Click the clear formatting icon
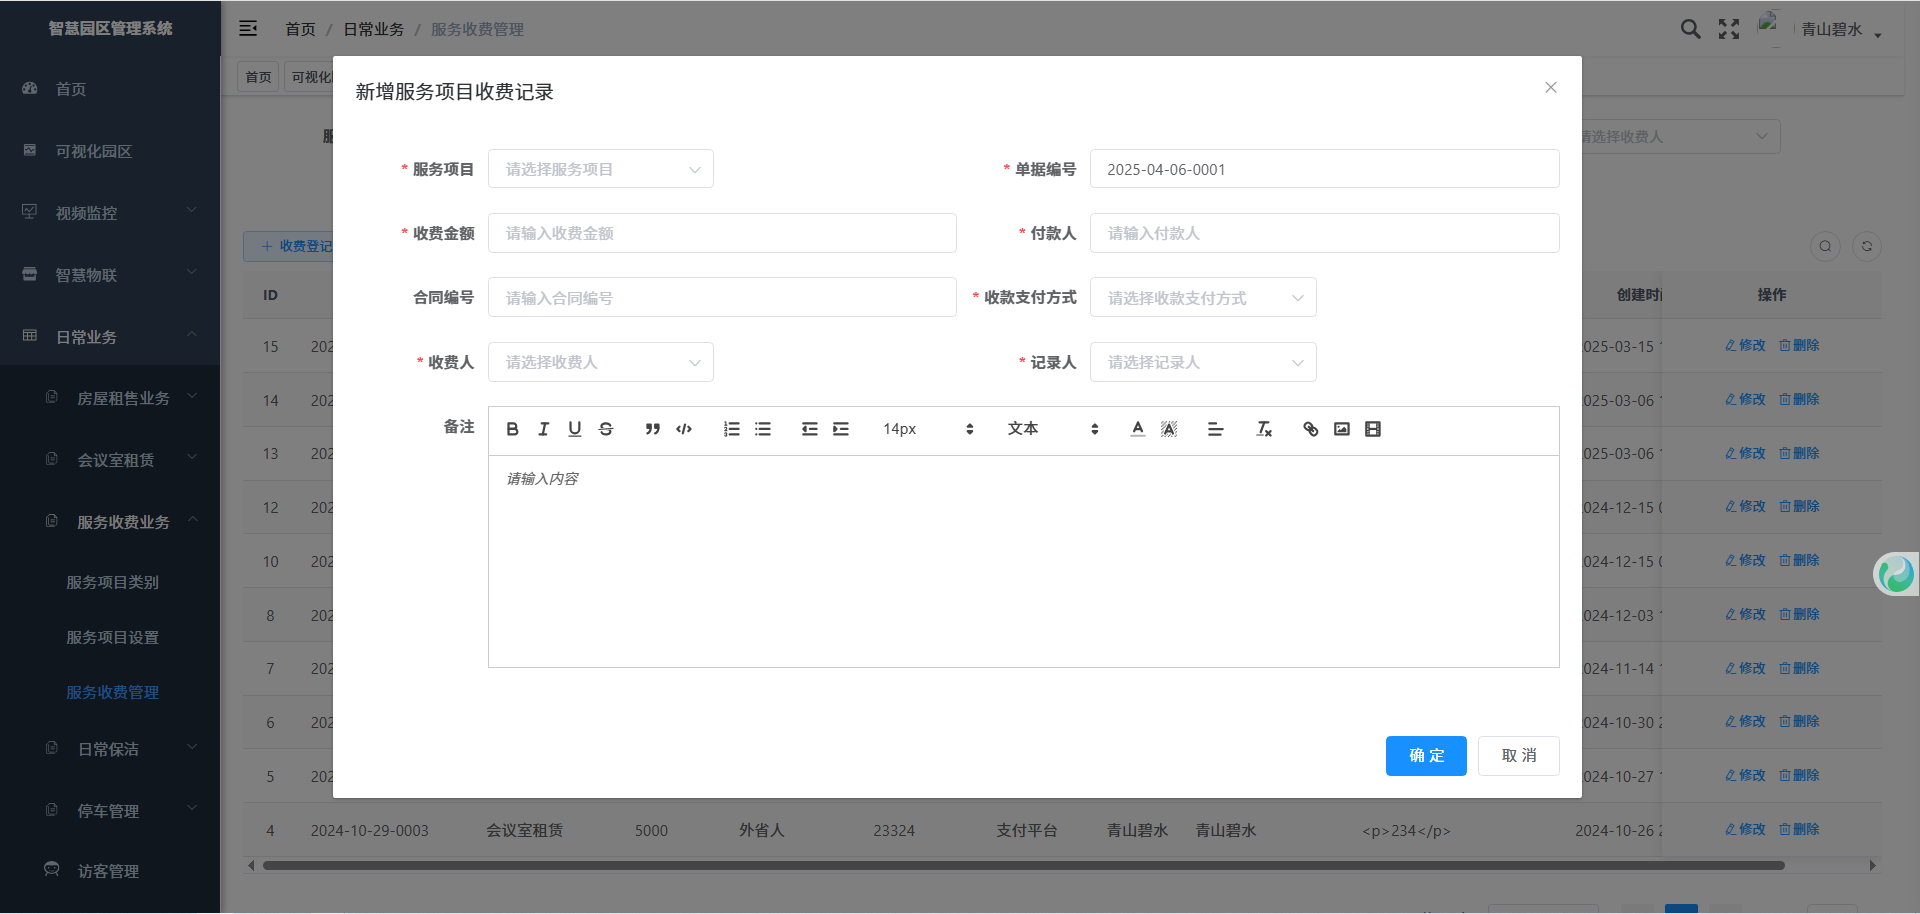This screenshot has height=914, width=1920. point(1264,429)
